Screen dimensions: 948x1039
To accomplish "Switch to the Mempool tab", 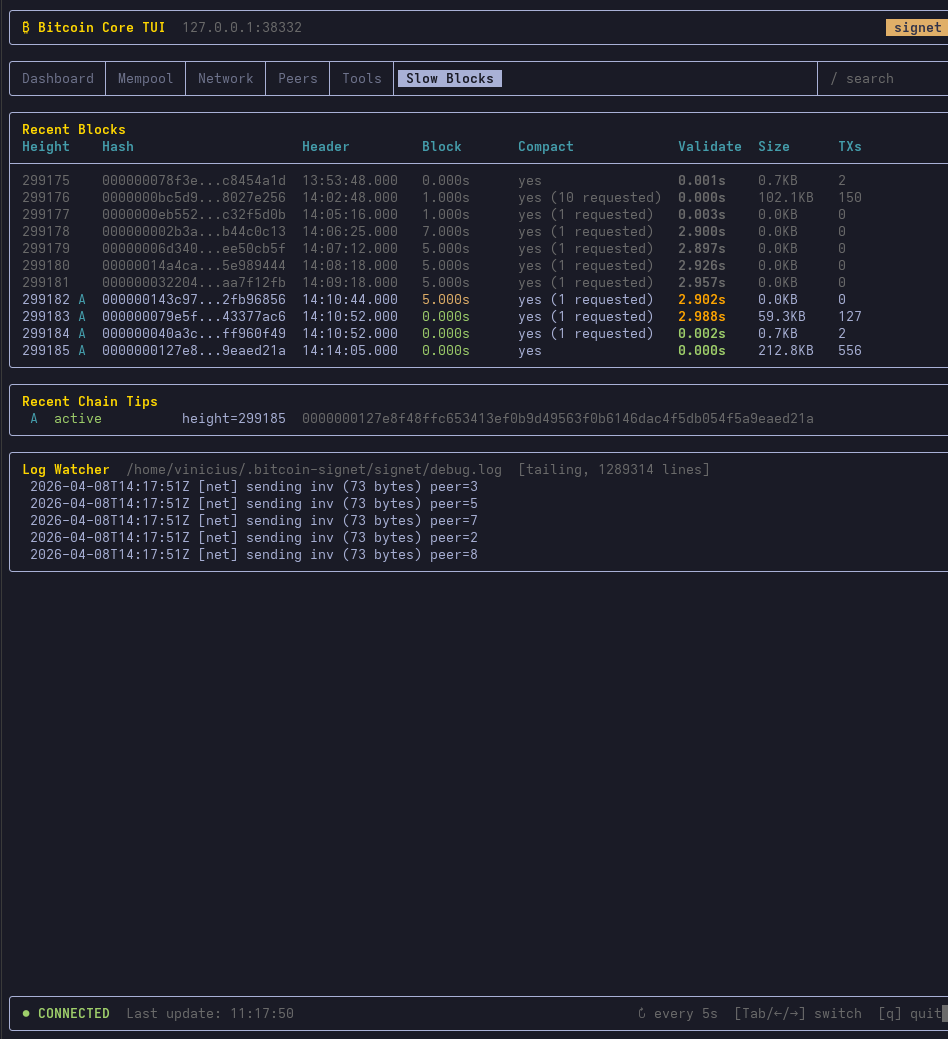I will (x=145, y=79).
